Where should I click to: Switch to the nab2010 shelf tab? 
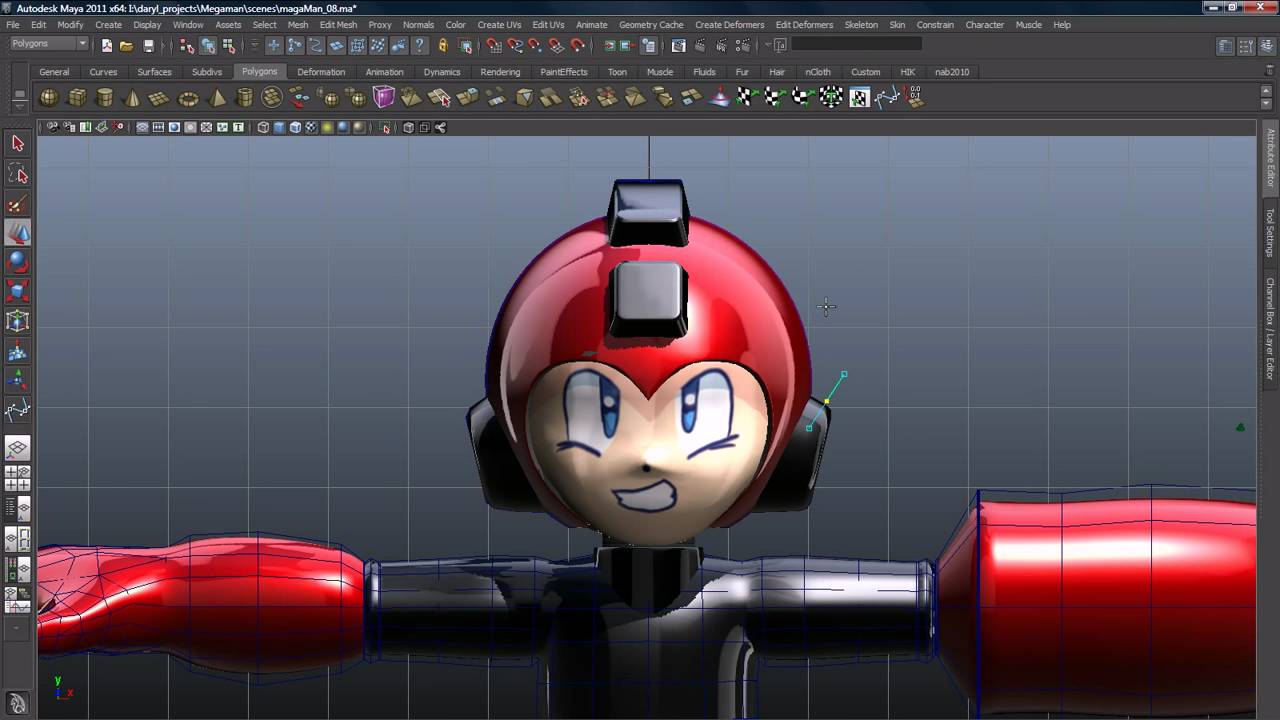click(x=952, y=72)
